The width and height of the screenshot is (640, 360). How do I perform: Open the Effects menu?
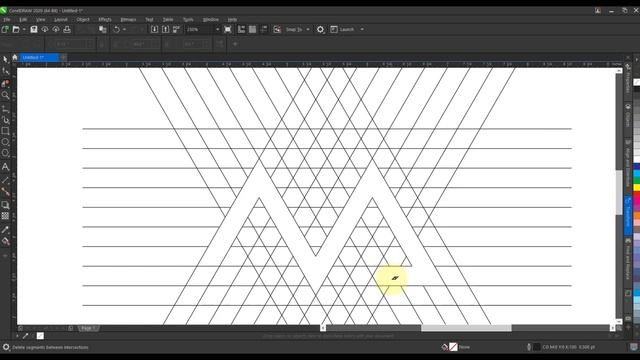[x=105, y=20]
